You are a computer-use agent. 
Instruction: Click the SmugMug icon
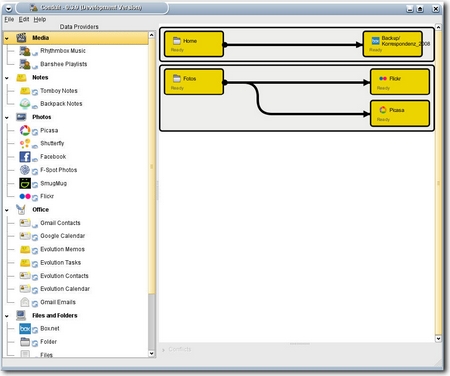coord(25,183)
